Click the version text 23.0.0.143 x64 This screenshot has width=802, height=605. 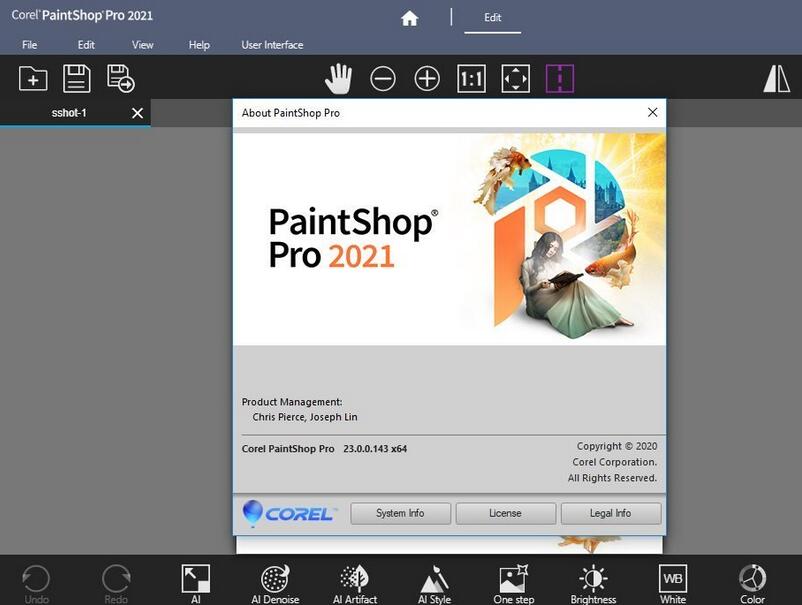pyautogui.click(x=375, y=449)
